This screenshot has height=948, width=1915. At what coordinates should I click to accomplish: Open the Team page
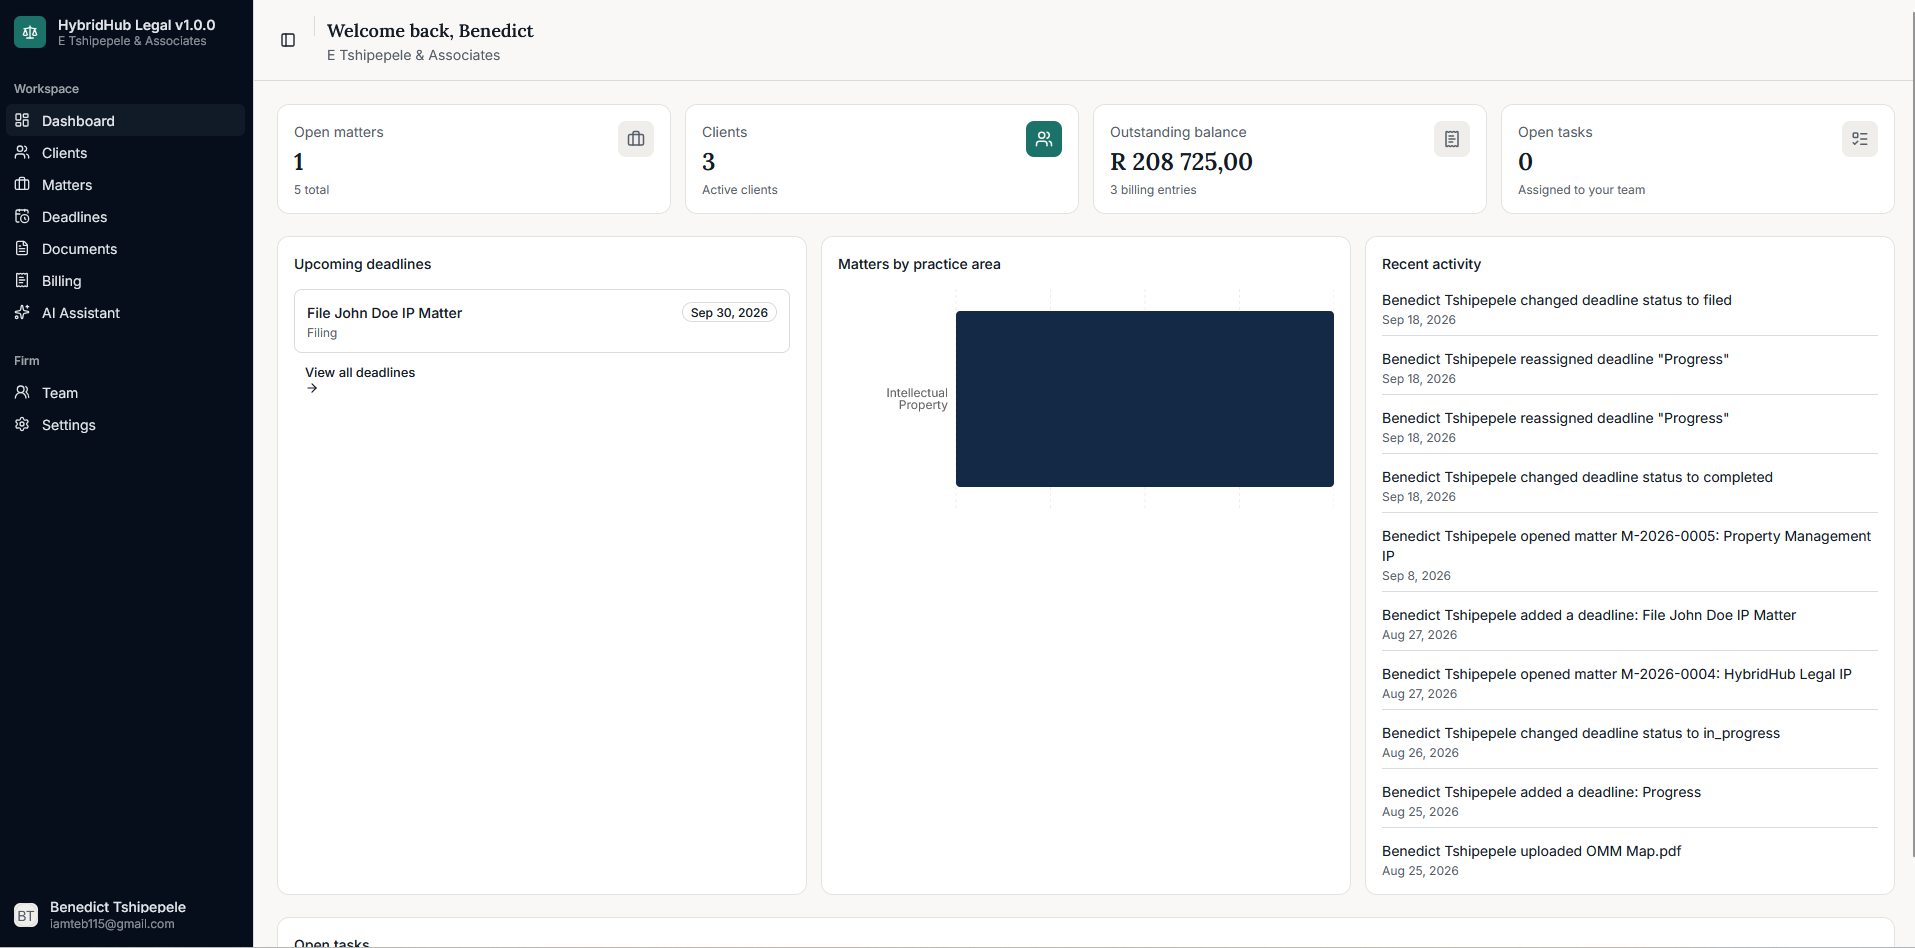tap(126, 392)
